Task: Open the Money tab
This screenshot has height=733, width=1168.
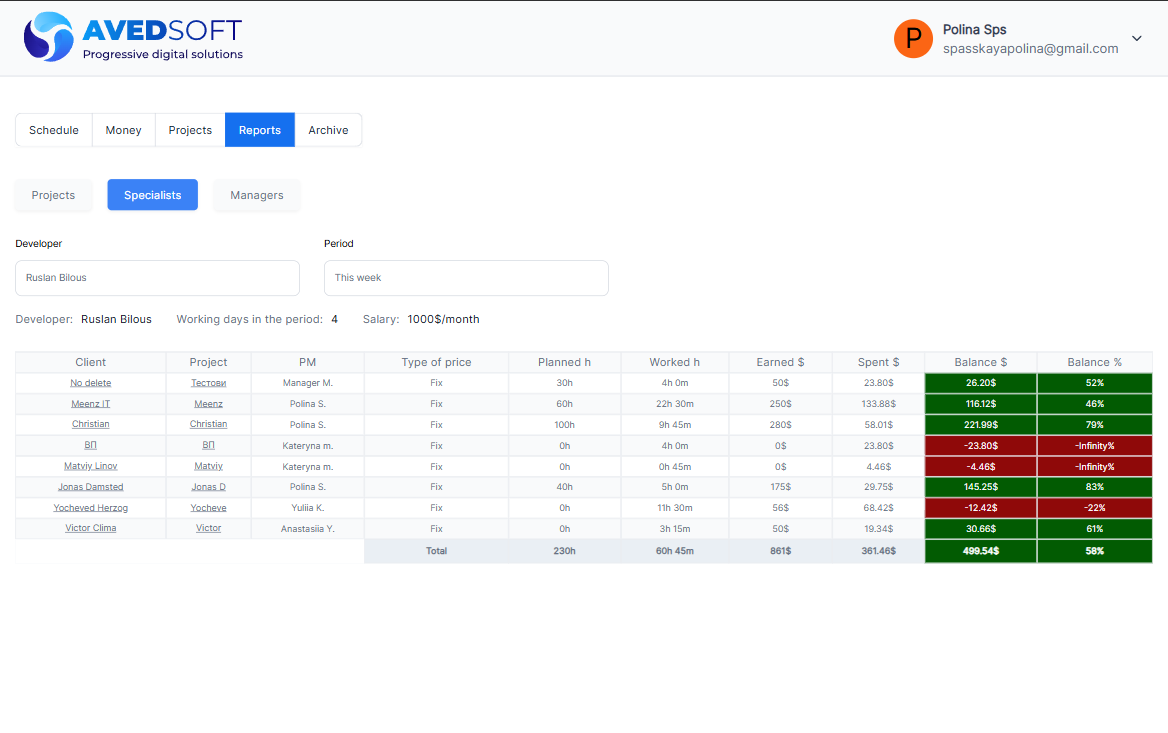Action: tap(124, 130)
